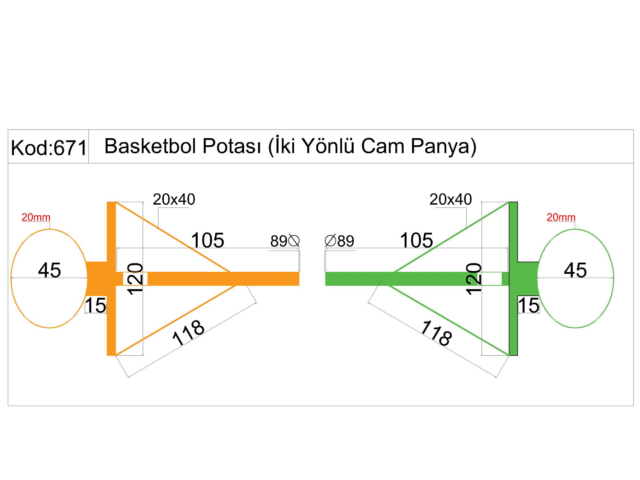
Task: Click the 15 label near green bracket
Action: click(529, 305)
